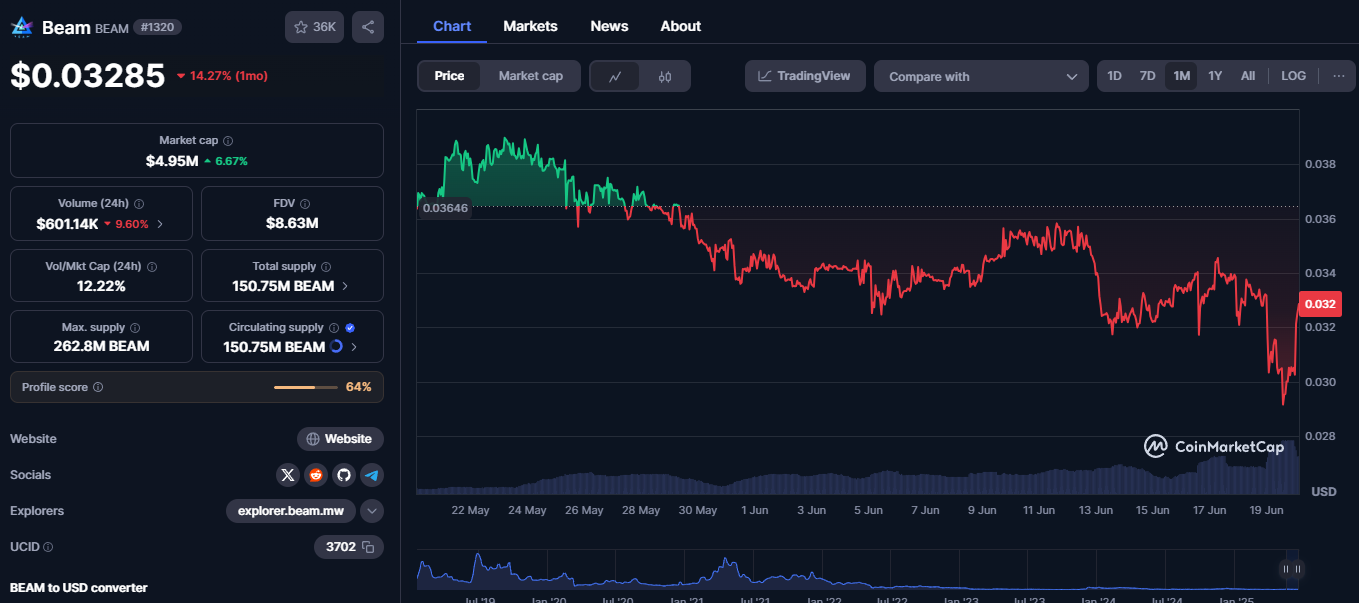Open the Reddit social link
This screenshot has width=1359, height=603.
coord(316,475)
